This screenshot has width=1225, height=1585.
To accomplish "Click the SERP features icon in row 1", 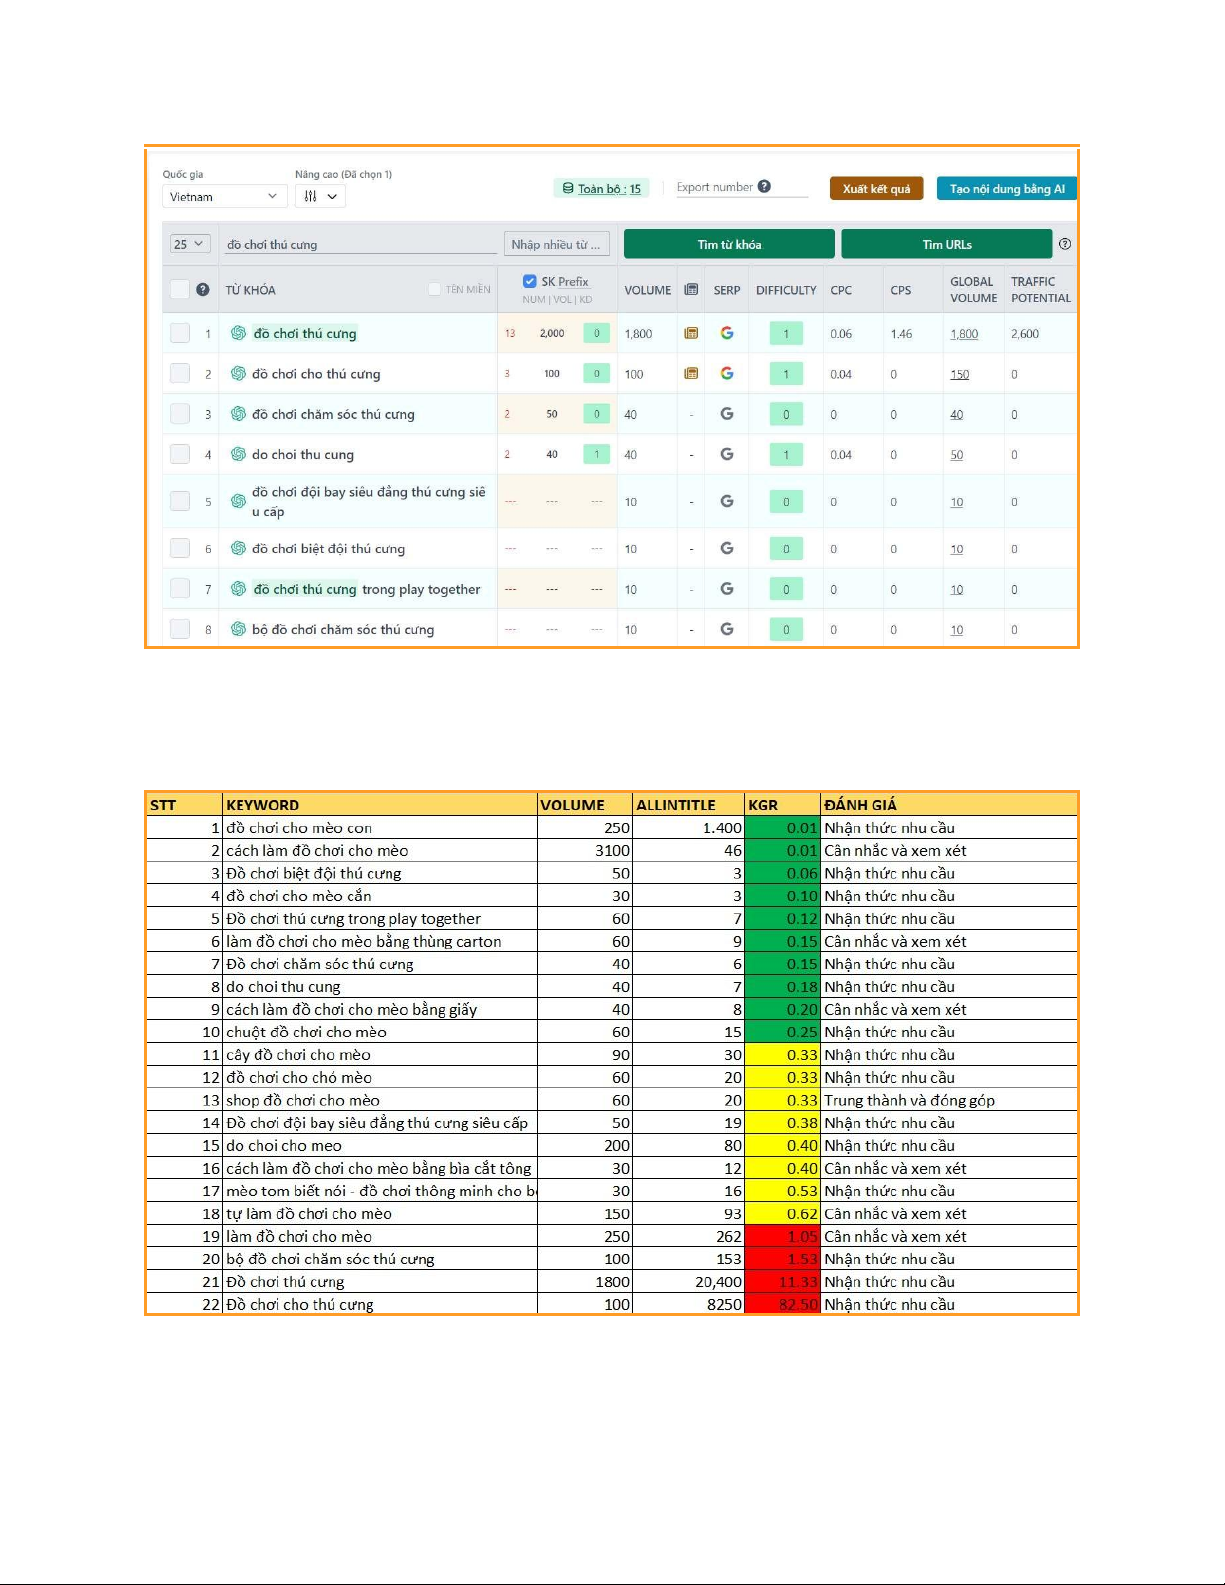I will click(691, 333).
